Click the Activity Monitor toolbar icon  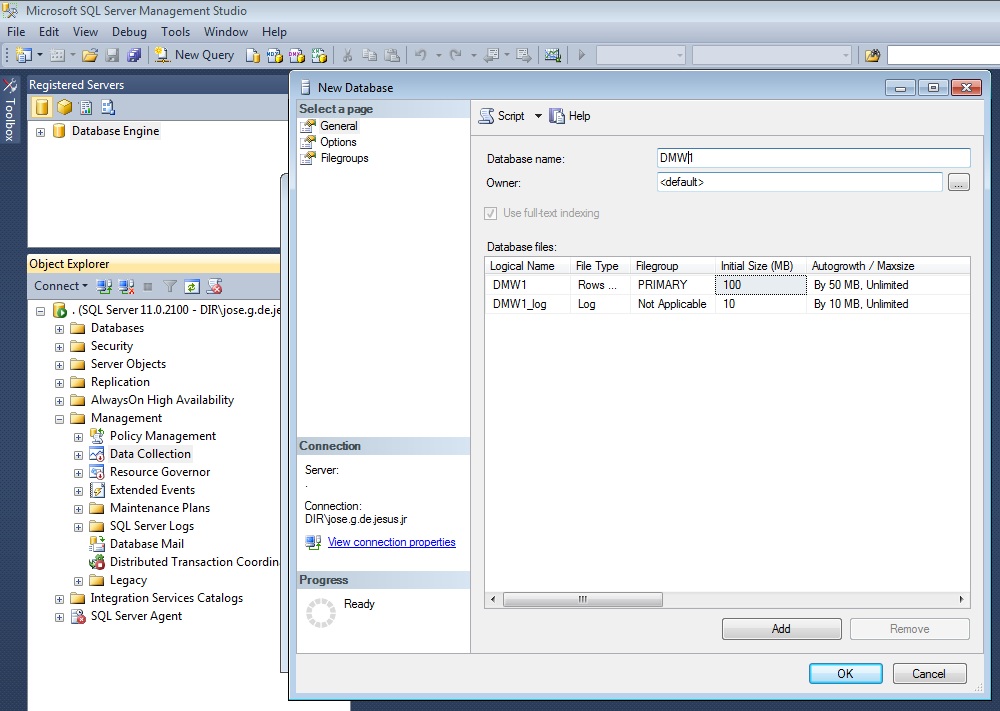[x=552, y=55]
